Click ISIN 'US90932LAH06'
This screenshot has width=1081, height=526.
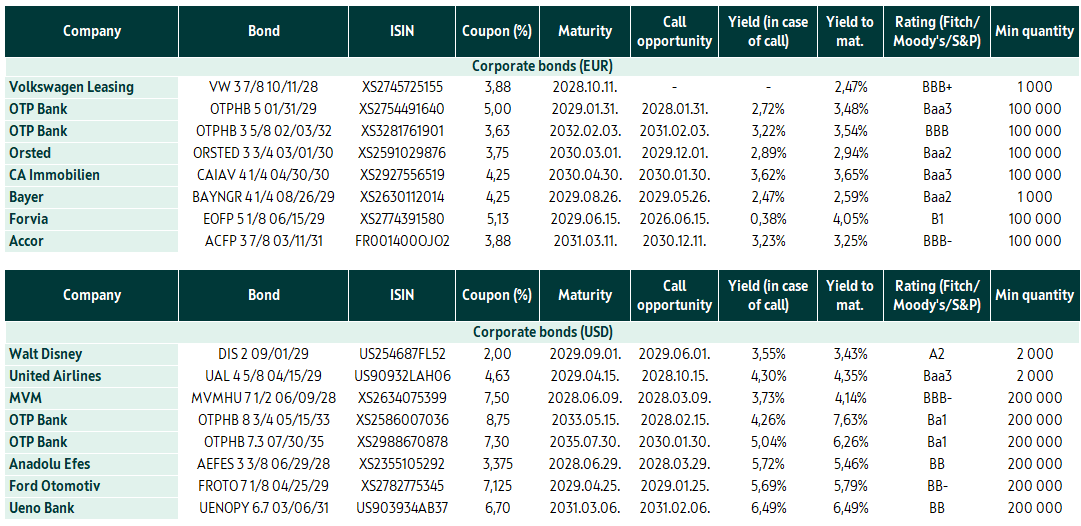tap(402, 376)
